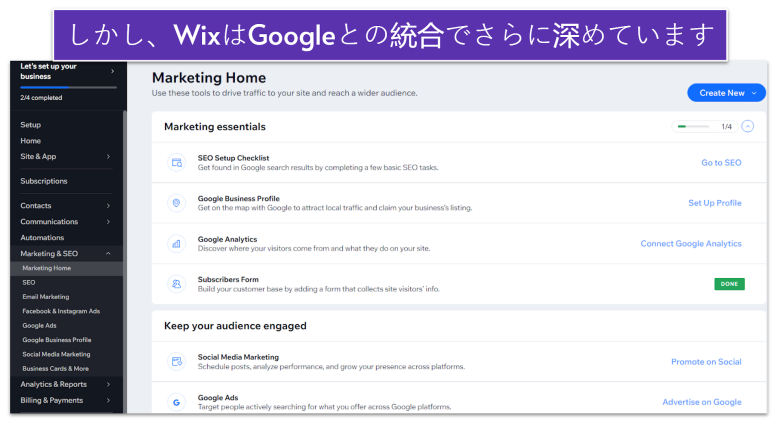Click the green DONE badge

(729, 284)
